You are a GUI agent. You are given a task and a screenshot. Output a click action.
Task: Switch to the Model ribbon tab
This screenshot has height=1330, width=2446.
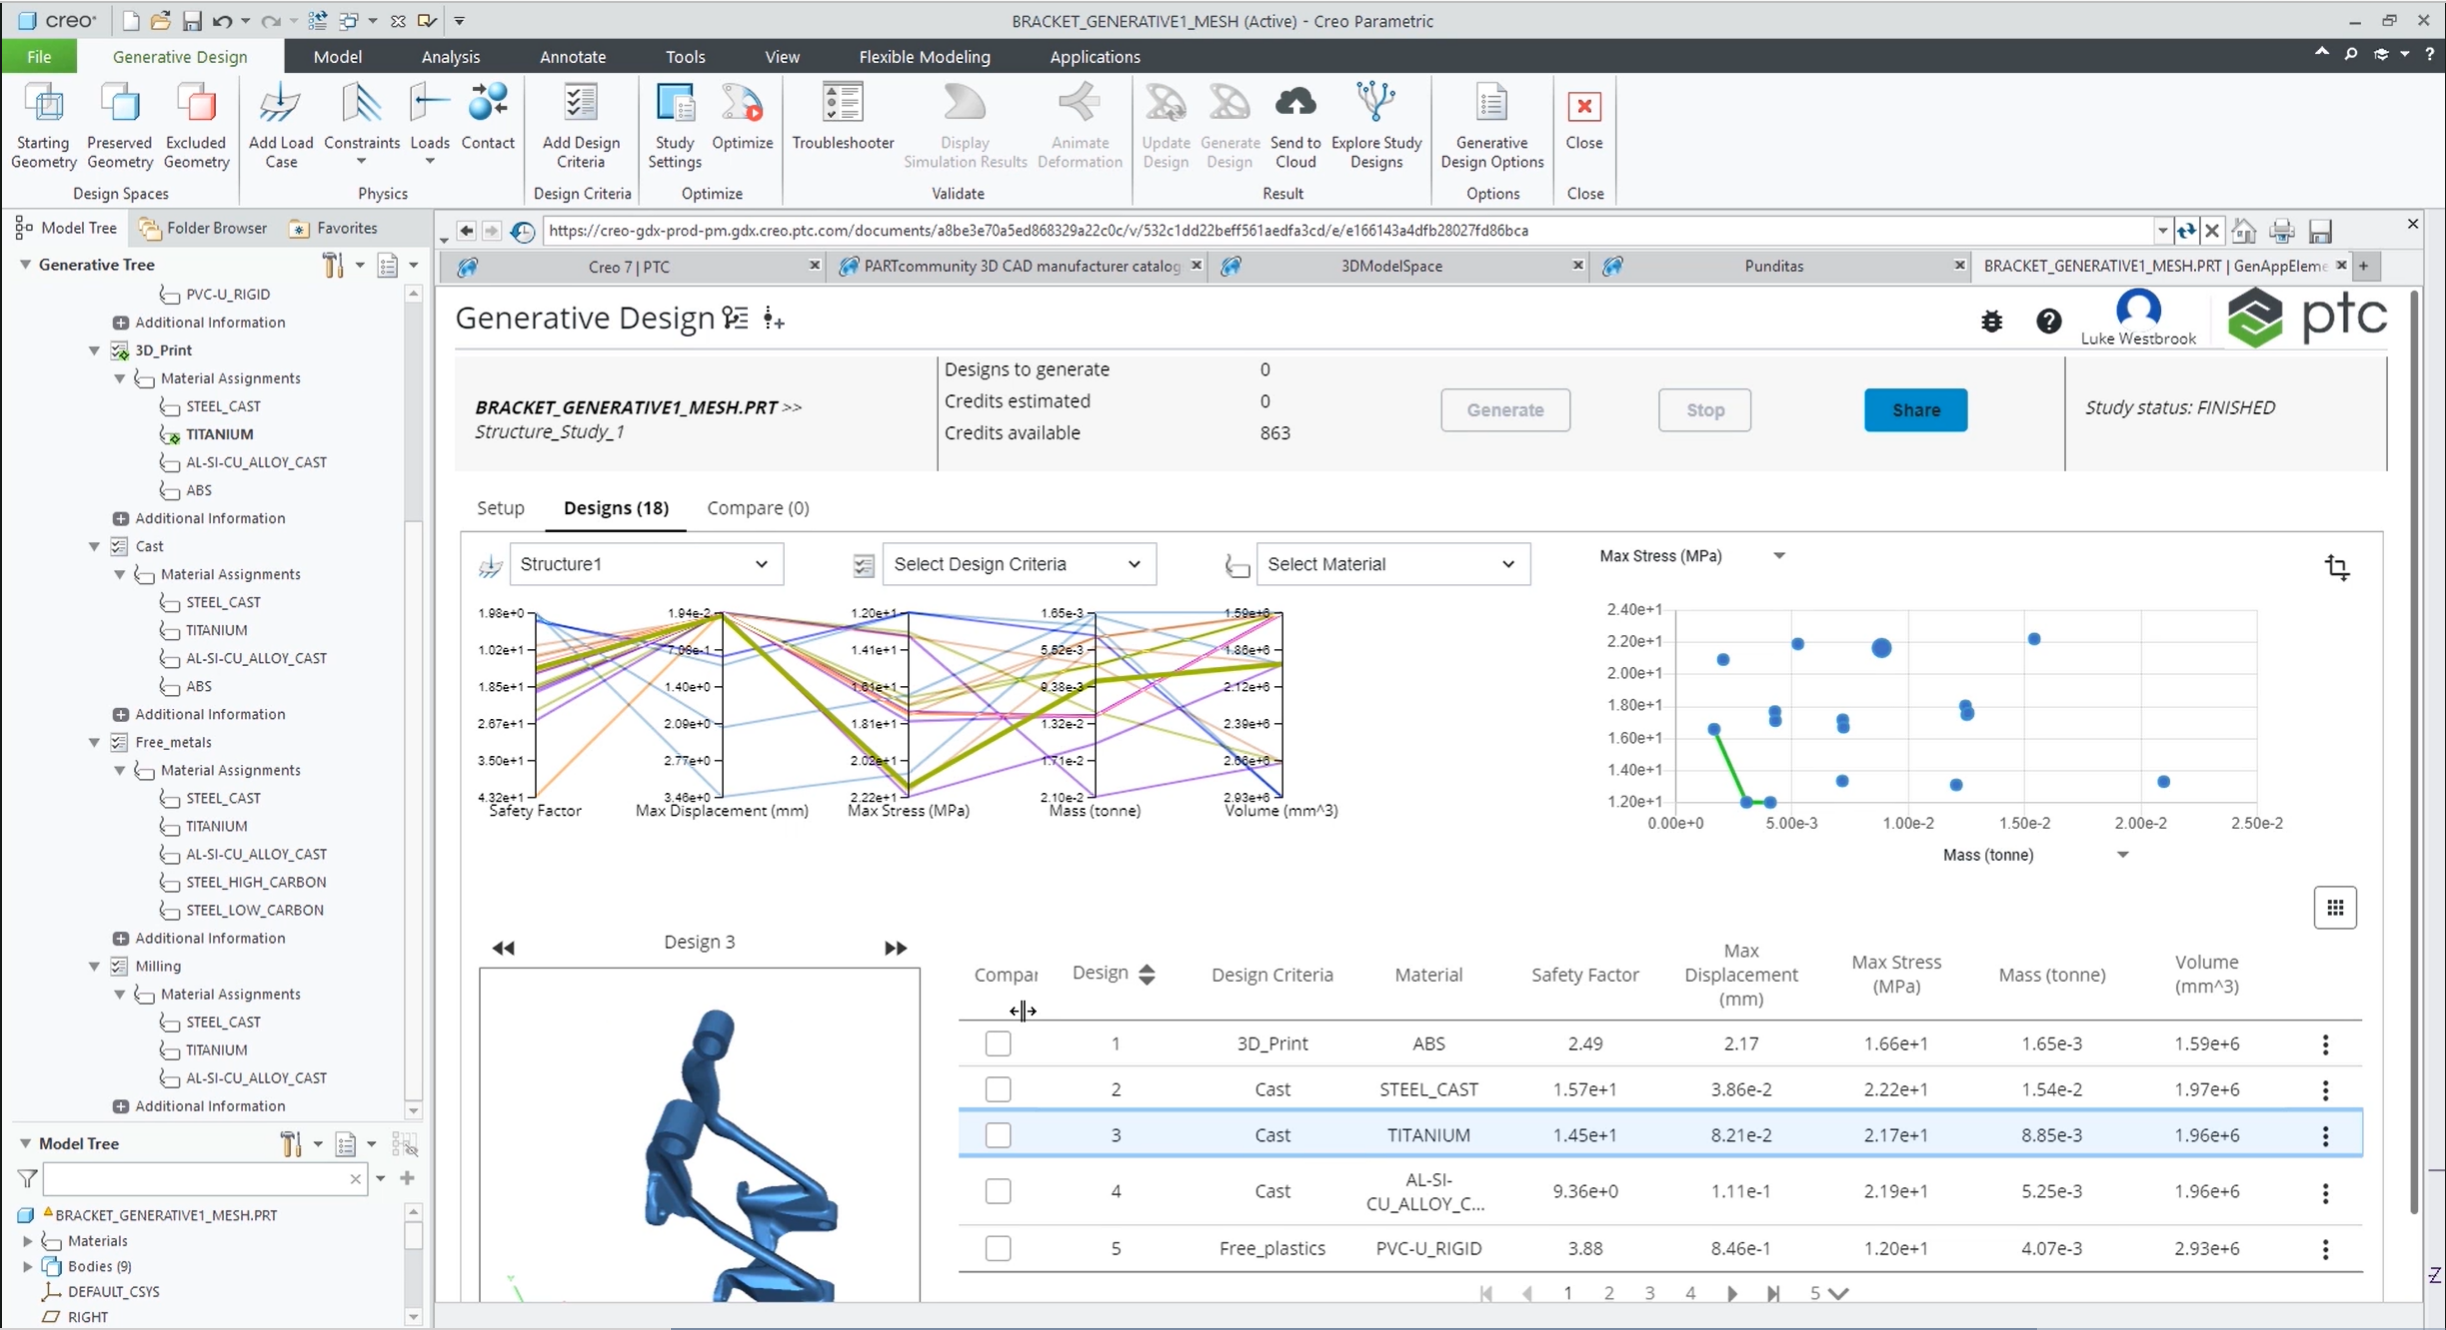pyautogui.click(x=337, y=57)
